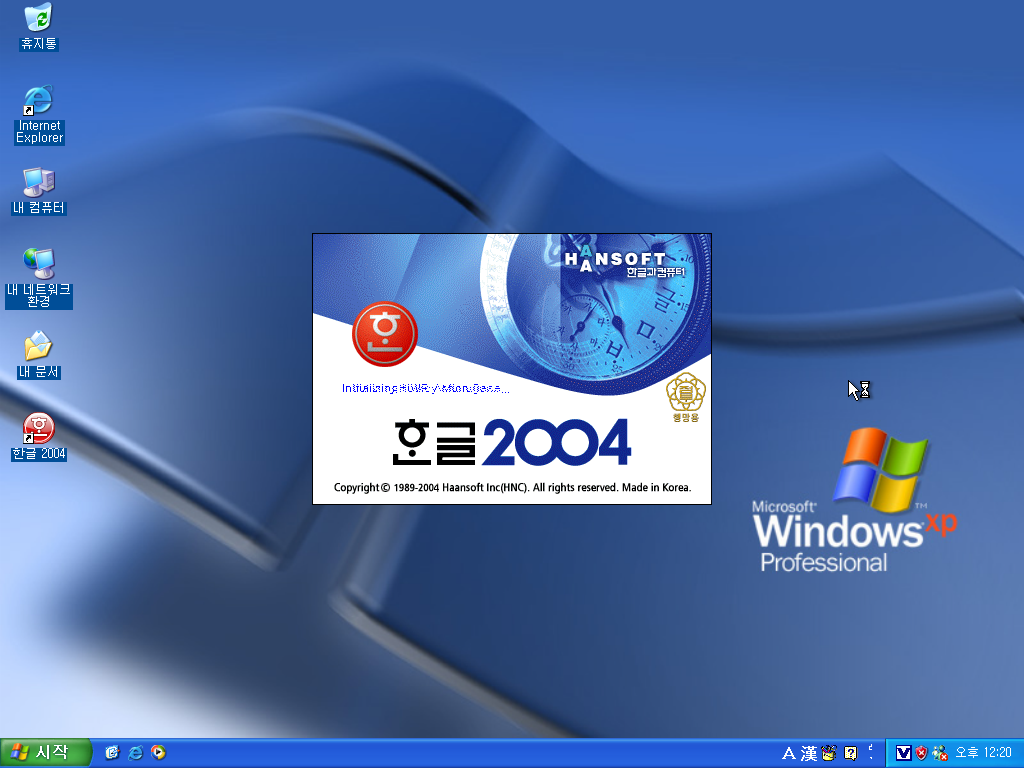Launch Windows Media Player from quick launch

(x=159, y=753)
